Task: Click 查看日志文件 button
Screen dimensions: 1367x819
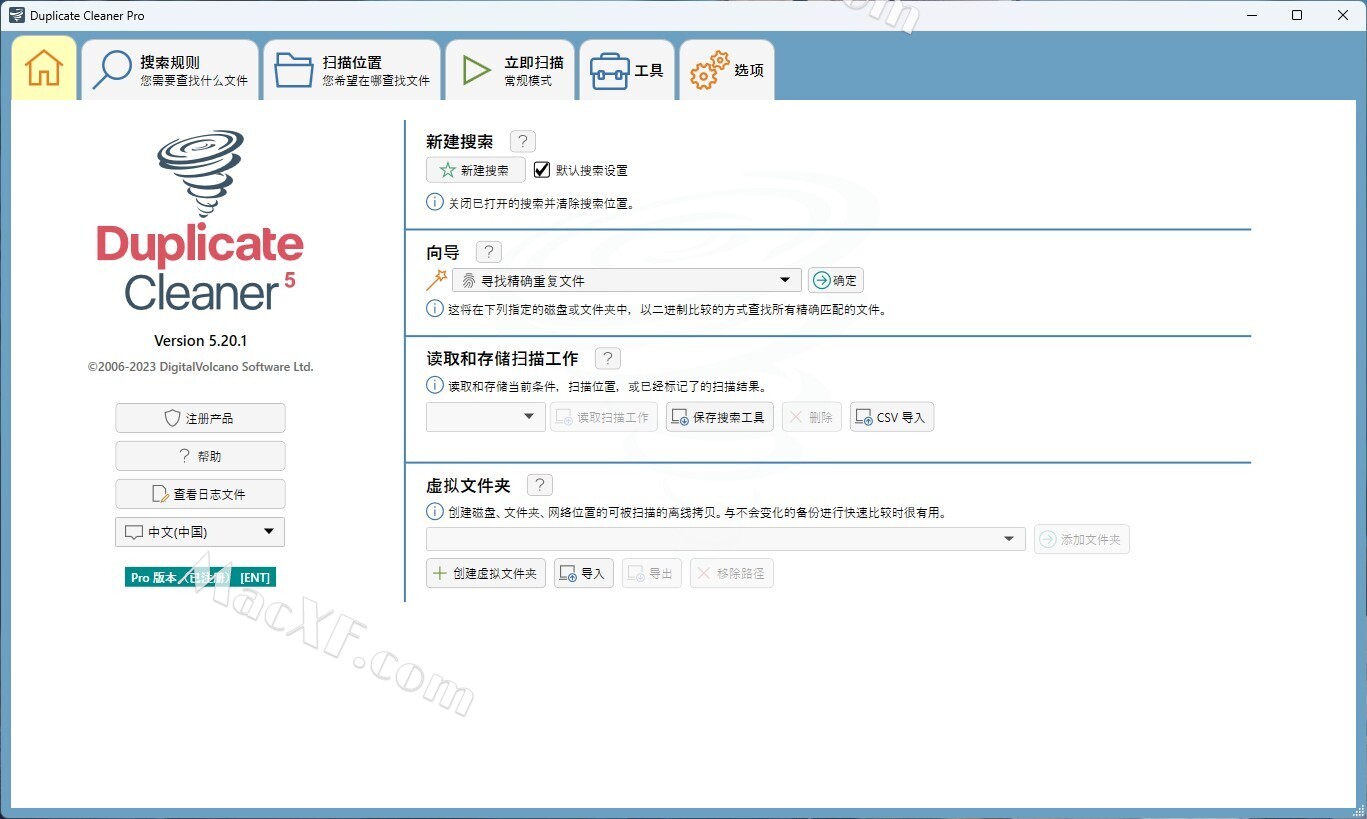Action: (200, 494)
